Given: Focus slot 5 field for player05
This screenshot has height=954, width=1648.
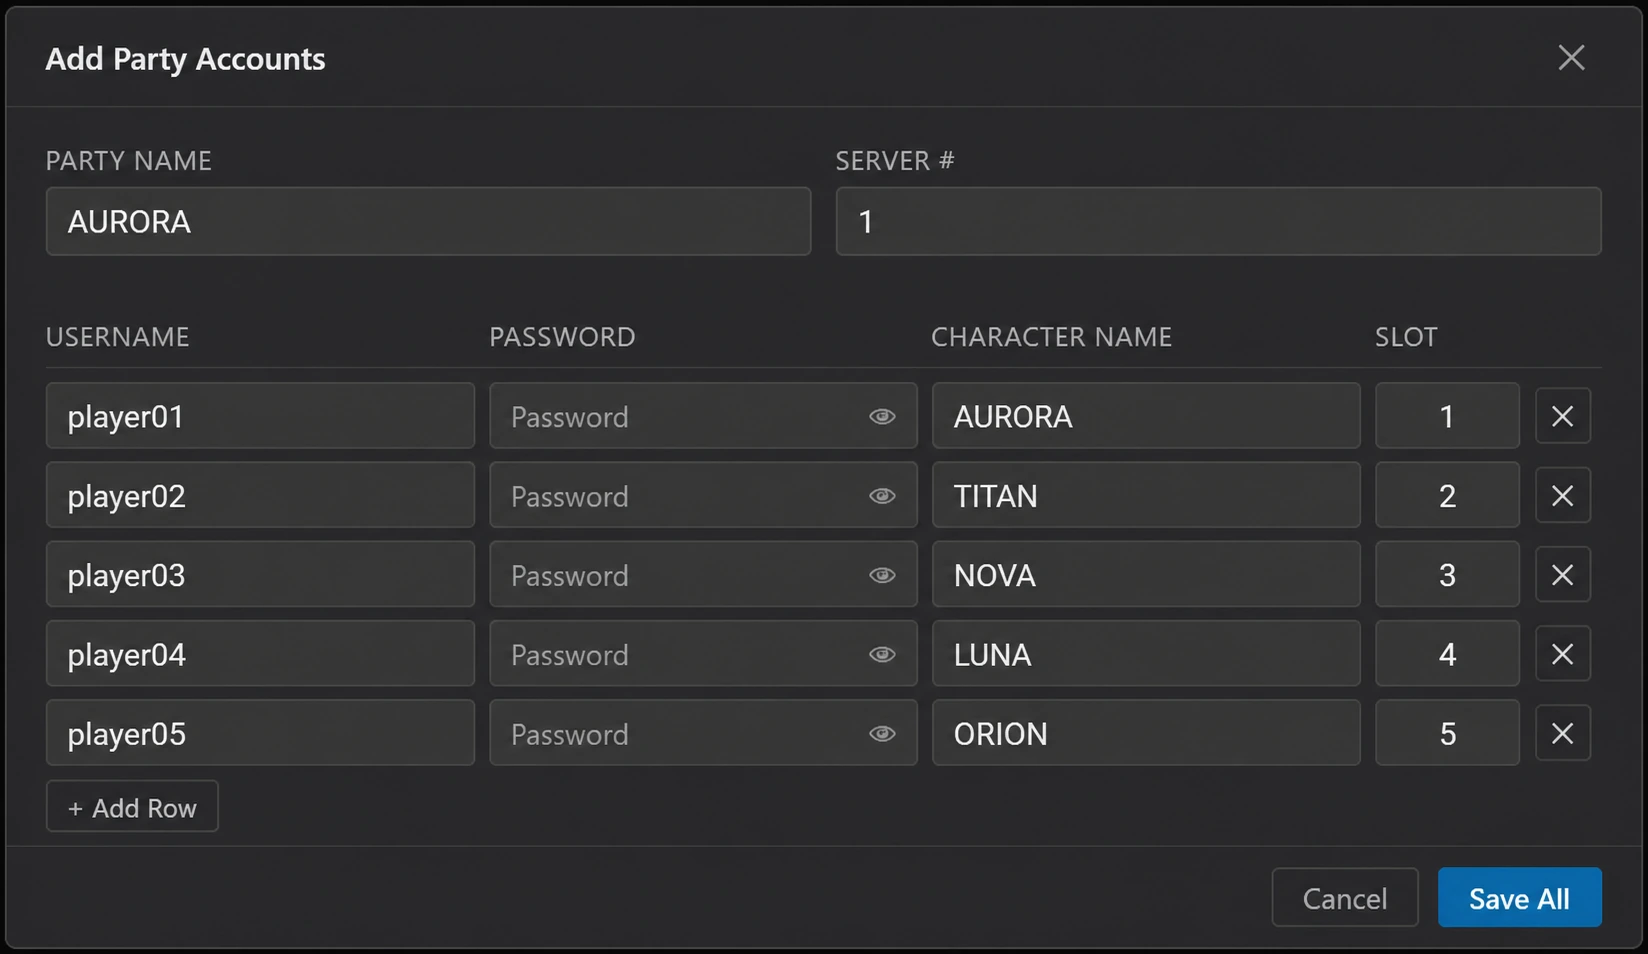Looking at the screenshot, I should pyautogui.click(x=1447, y=733).
